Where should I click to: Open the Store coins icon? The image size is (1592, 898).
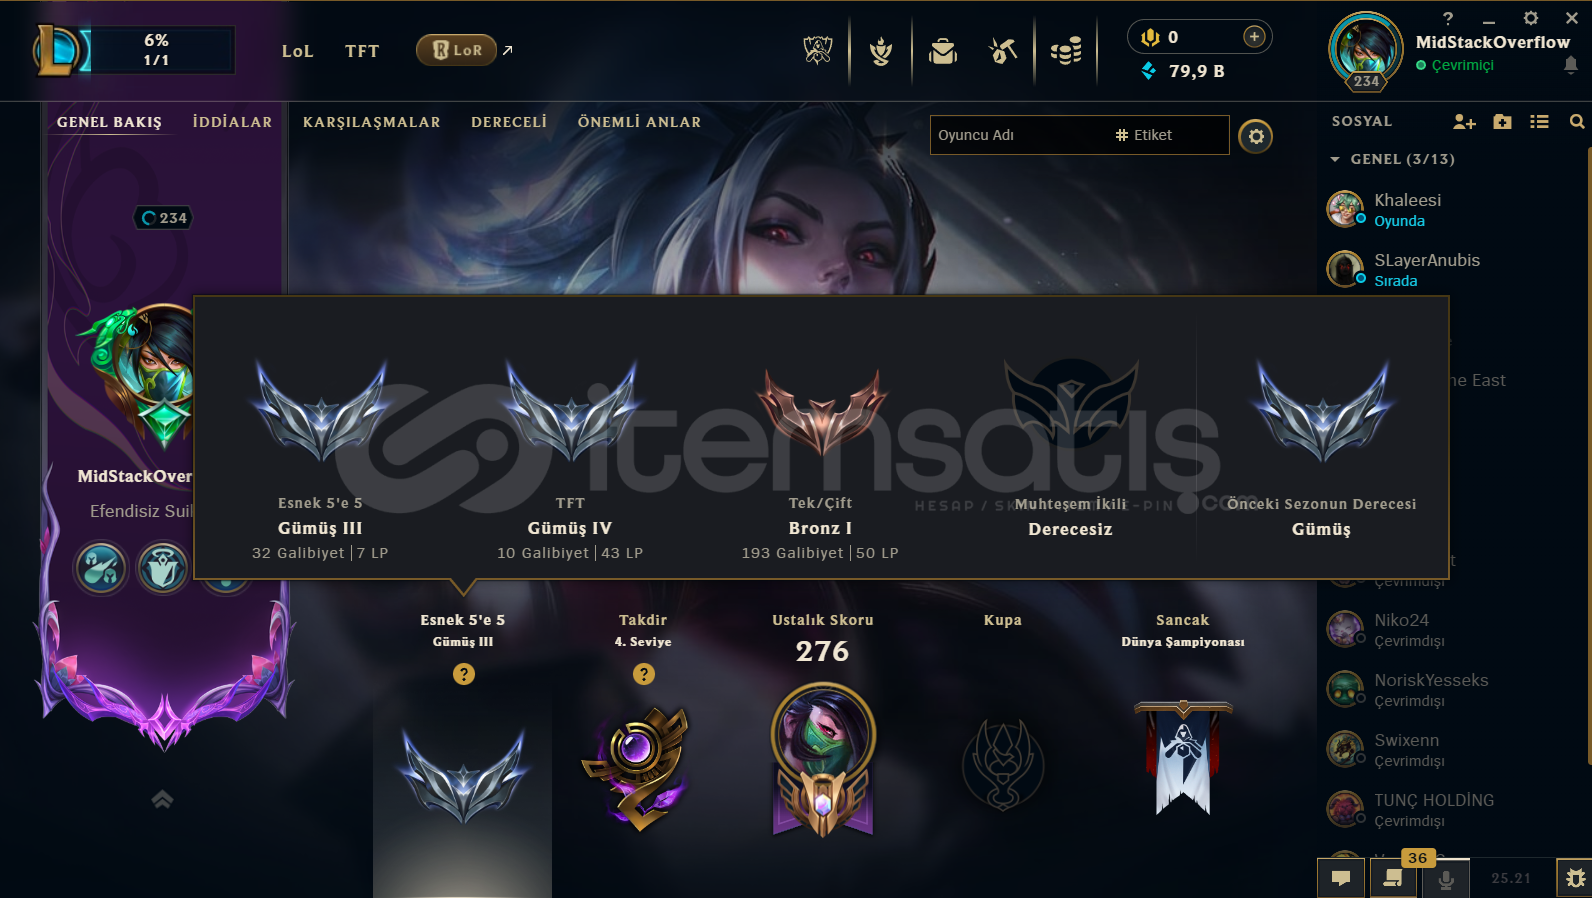click(1066, 50)
